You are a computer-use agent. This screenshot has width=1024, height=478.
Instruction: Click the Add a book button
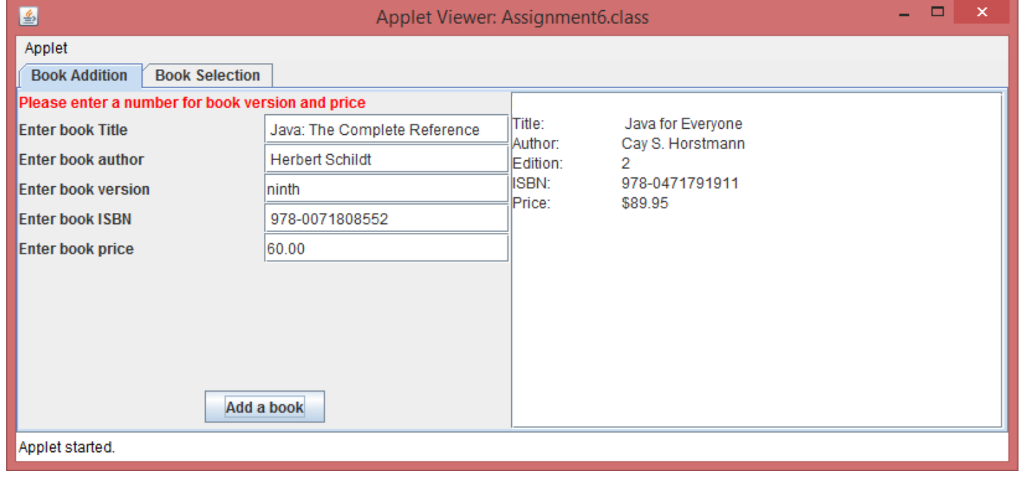(x=264, y=407)
